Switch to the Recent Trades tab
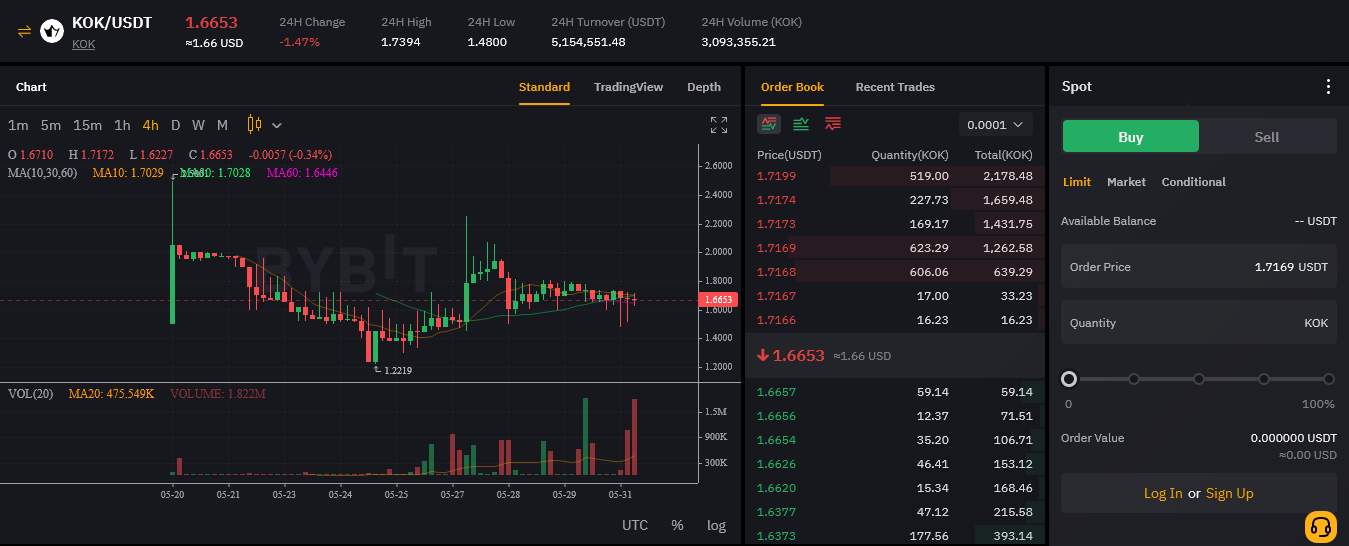Image resolution: width=1349 pixels, height=546 pixels. (x=895, y=87)
